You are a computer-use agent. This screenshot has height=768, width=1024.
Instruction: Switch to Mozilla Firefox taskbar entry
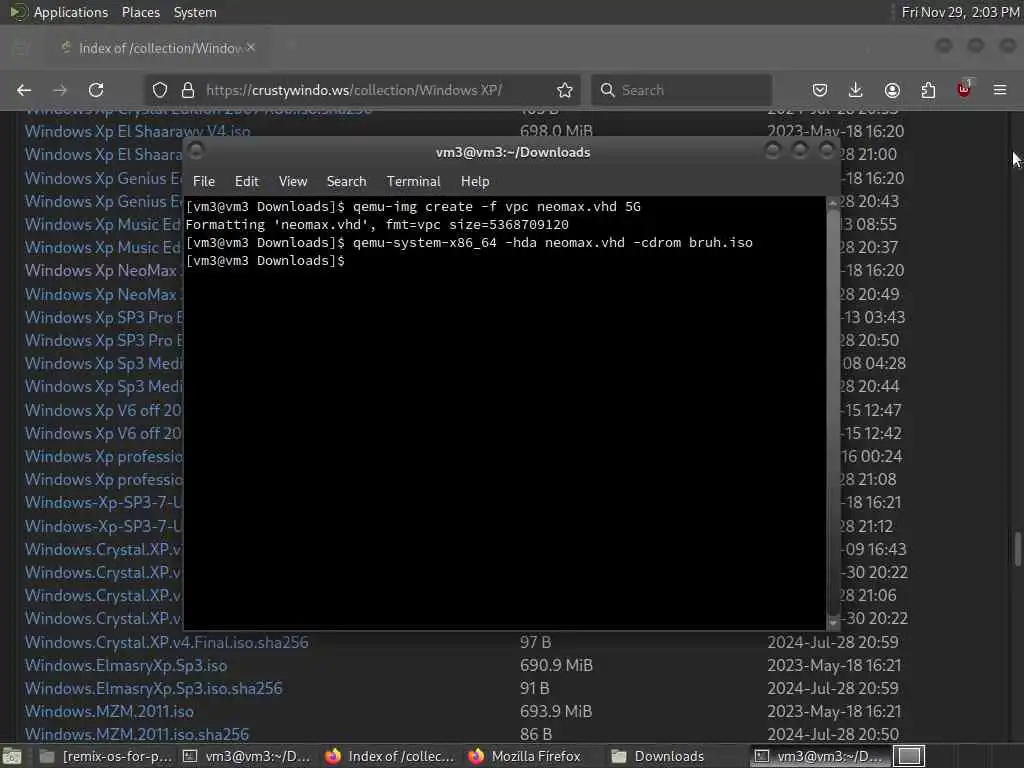click(x=526, y=756)
